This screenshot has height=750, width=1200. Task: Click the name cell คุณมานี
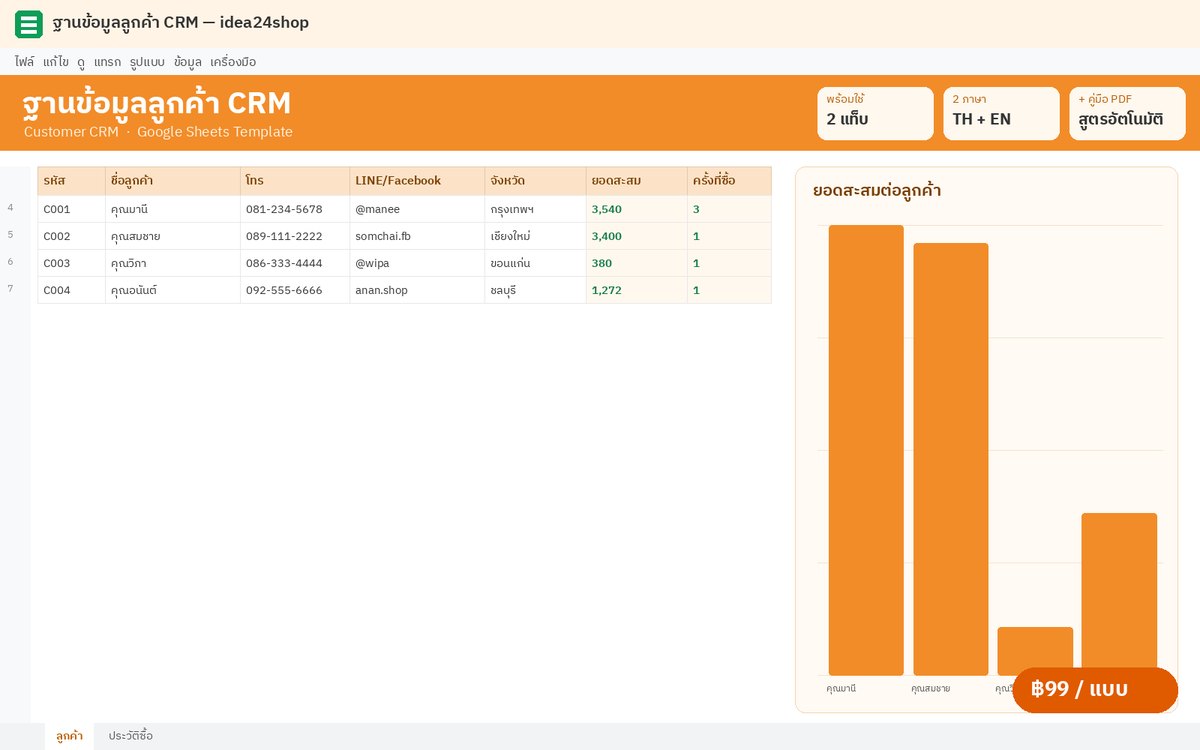[173, 209]
